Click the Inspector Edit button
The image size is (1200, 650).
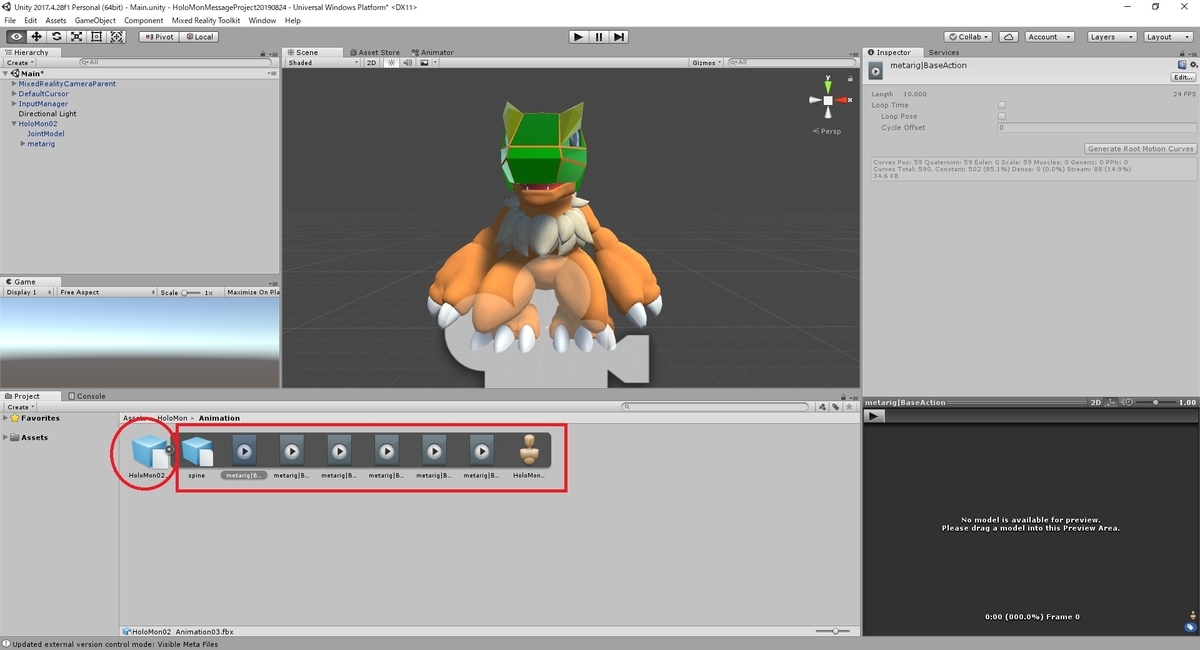[x=1184, y=77]
